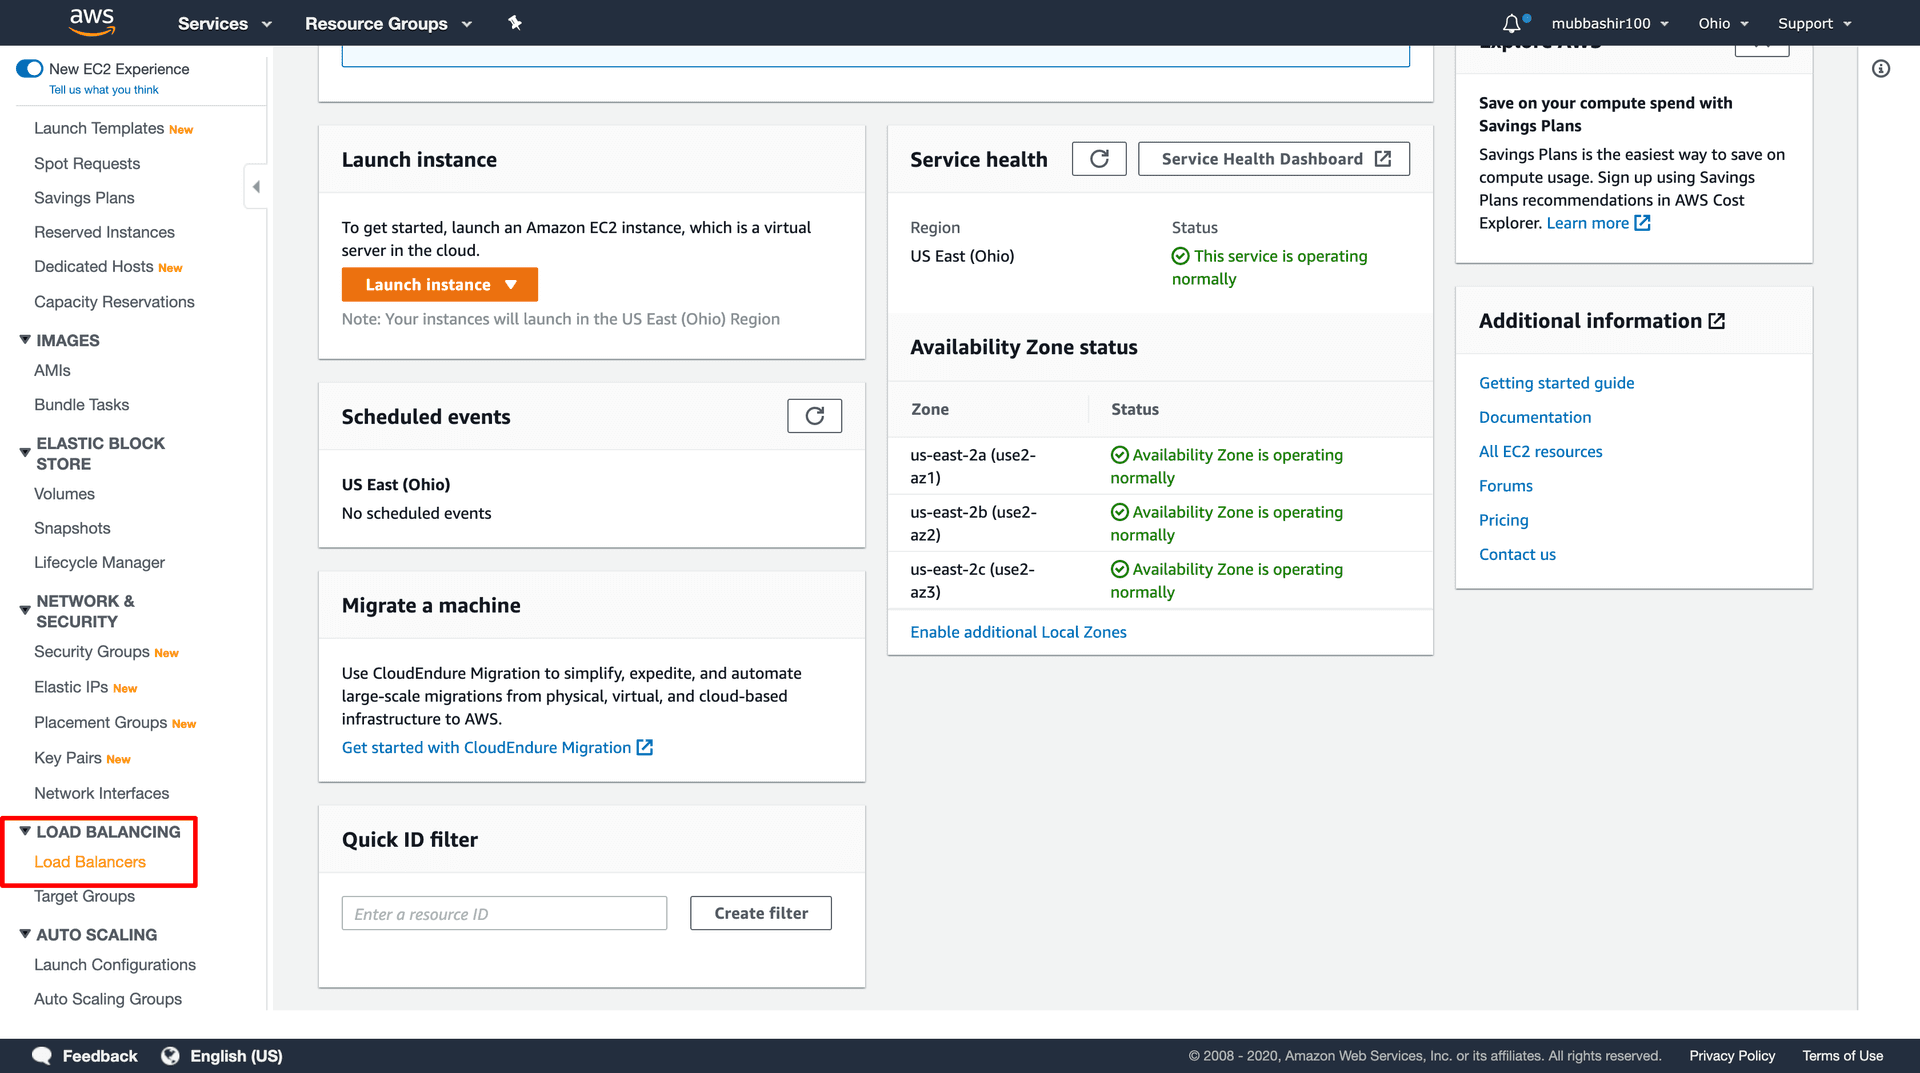Open Additional information external link icon
Image resolution: width=1920 pixels, height=1073 pixels.
click(1717, 321)
